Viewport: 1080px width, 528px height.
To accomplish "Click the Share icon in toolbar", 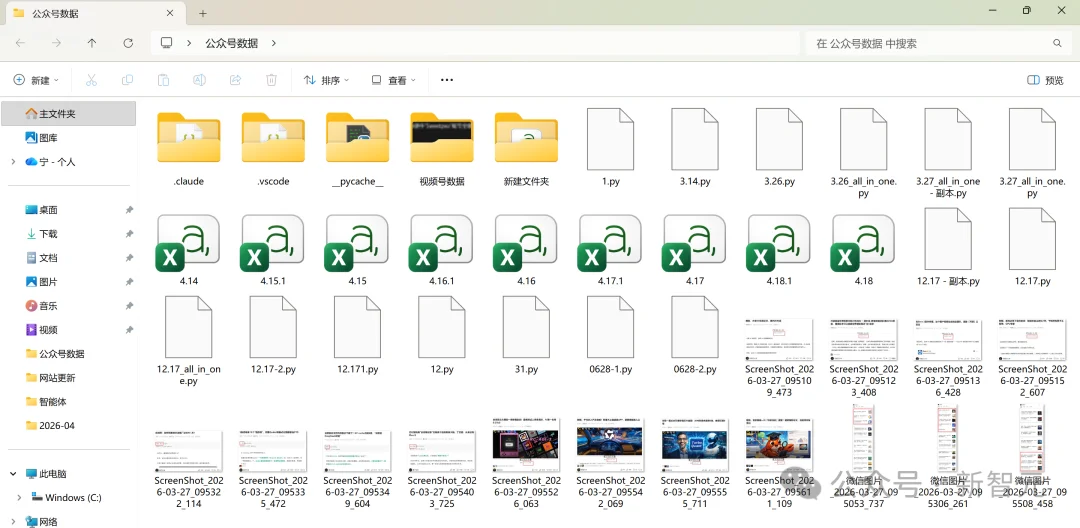I will [x=235, y=80].
